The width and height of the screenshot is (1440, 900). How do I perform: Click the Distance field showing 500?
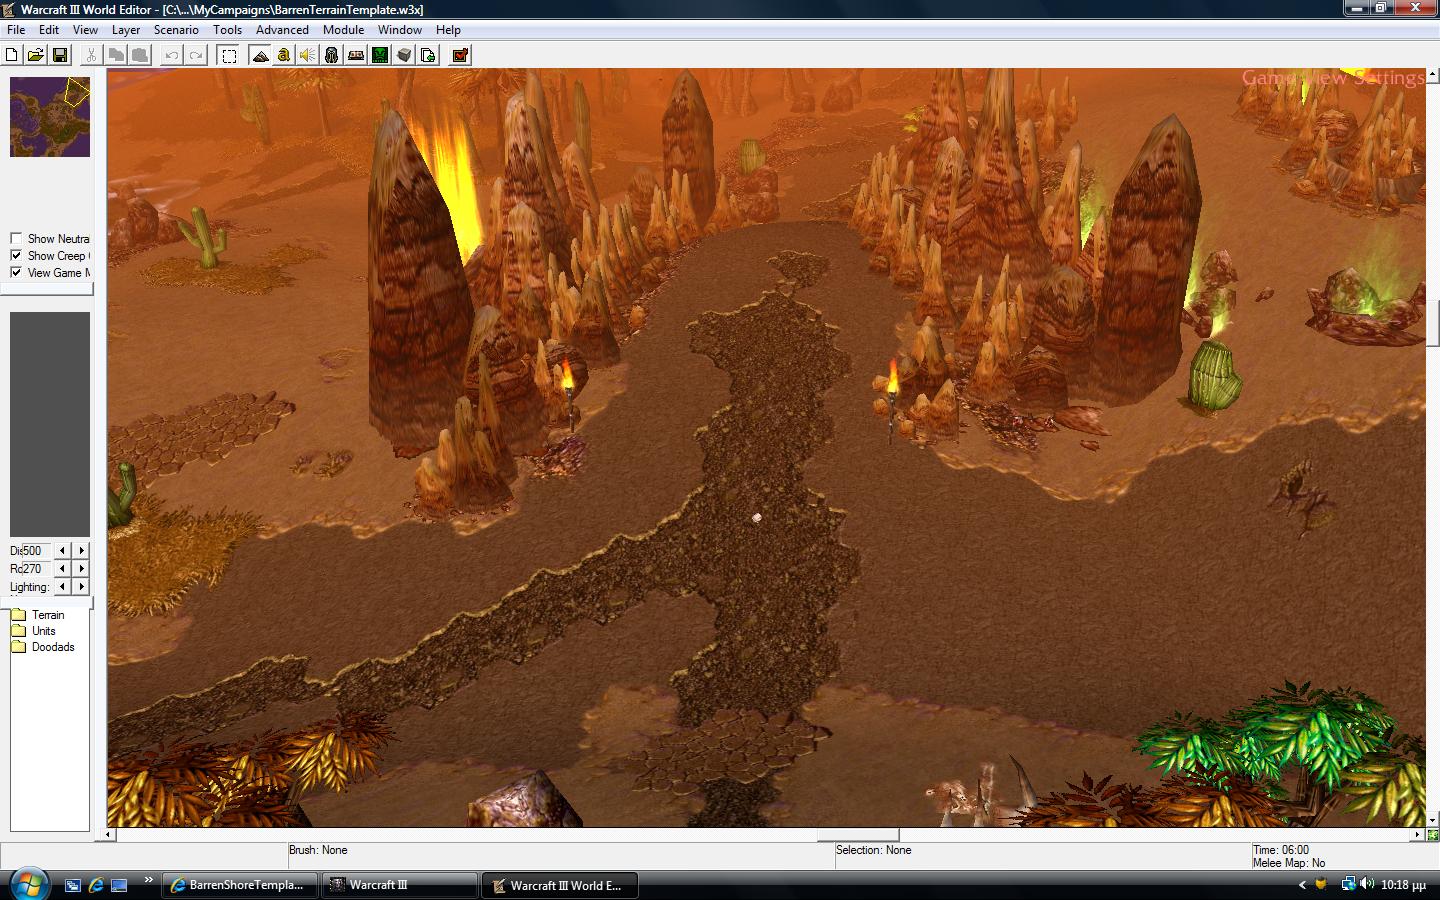[x=36, y=551]
